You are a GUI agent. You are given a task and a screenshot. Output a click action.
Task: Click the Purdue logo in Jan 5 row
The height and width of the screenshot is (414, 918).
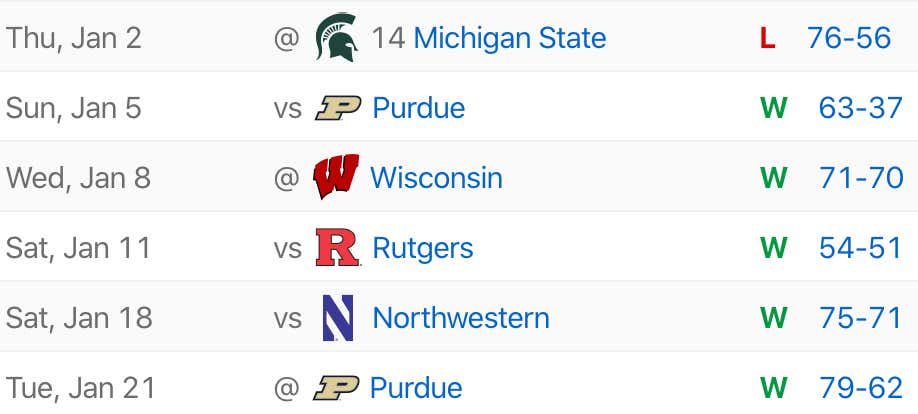(338, 108)
